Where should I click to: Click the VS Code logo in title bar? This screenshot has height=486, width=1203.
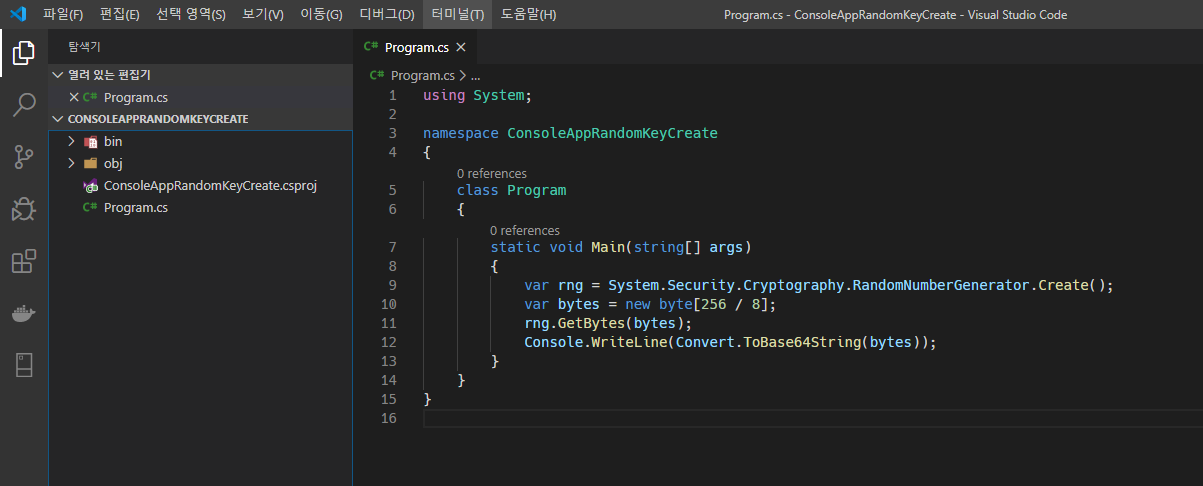17,15
